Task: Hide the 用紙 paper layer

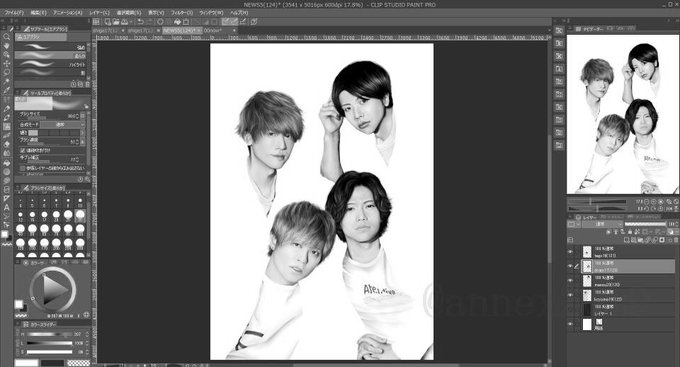Action: pos(570,324)
